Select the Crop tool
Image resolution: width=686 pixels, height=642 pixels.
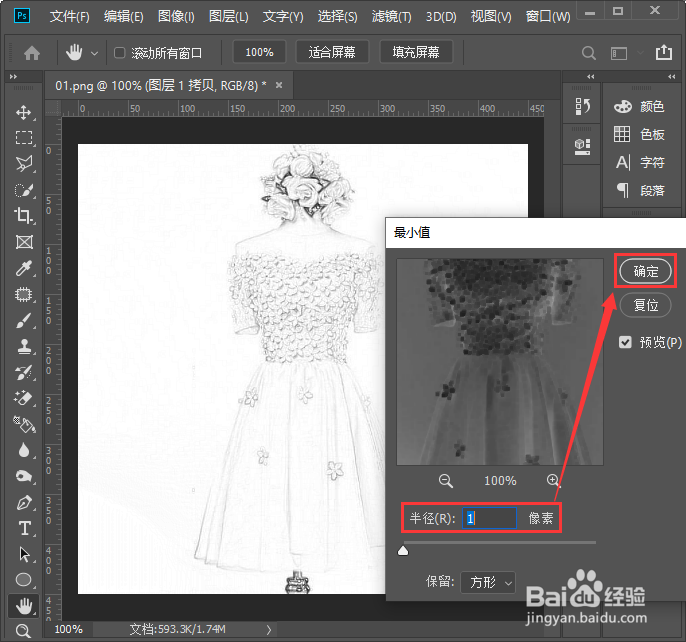[24, 216]
